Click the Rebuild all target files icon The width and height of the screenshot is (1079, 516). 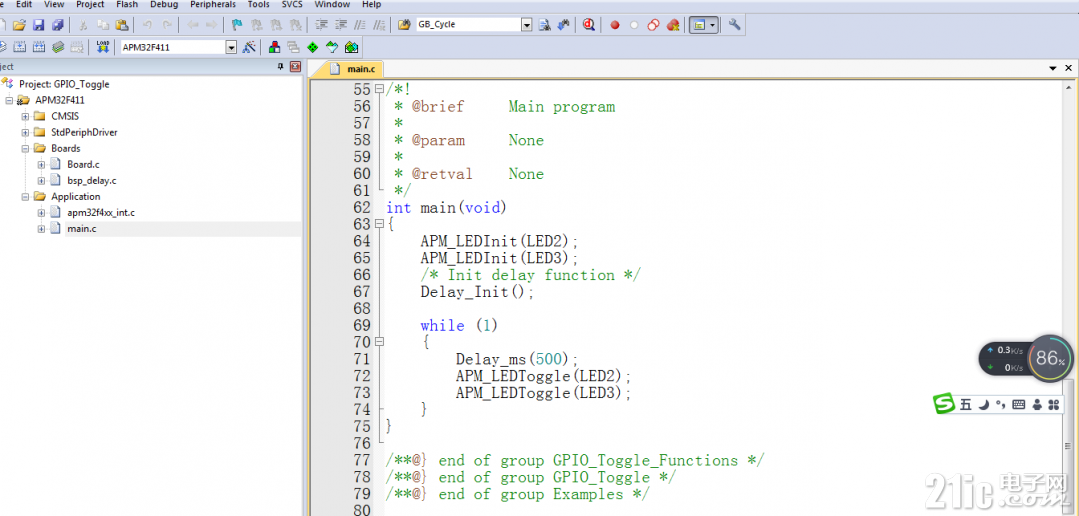[39, 47]
